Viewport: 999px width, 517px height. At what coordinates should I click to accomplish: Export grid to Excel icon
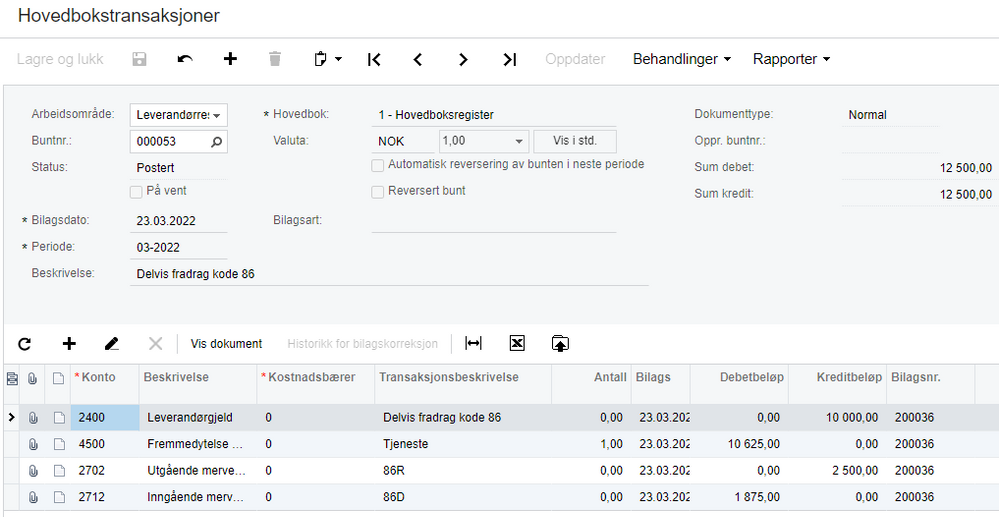pos(517,344)
